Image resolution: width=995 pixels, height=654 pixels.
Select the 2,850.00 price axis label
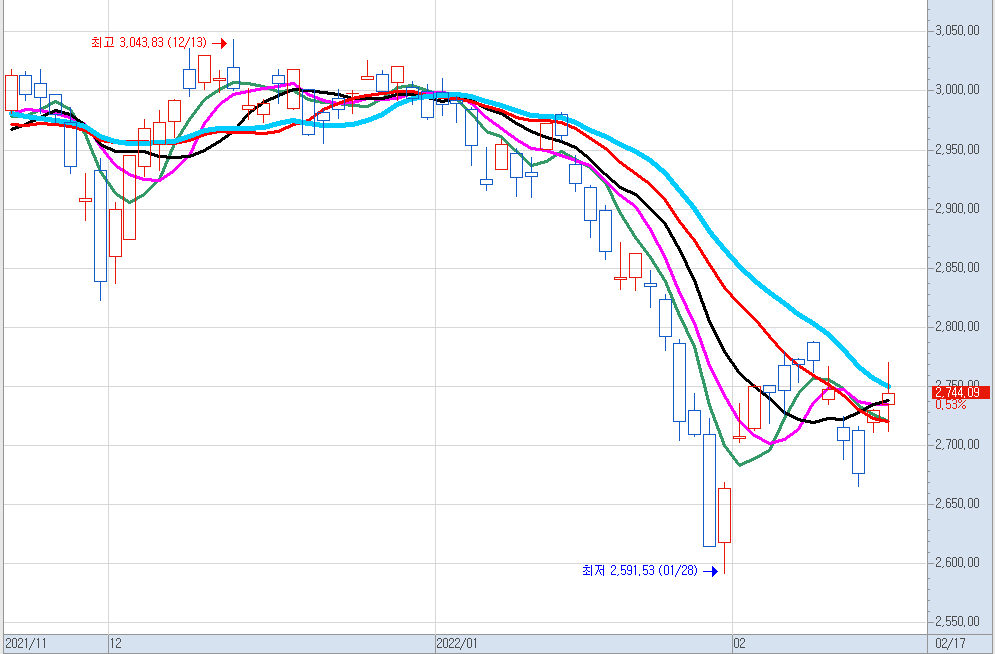point(957,268)
